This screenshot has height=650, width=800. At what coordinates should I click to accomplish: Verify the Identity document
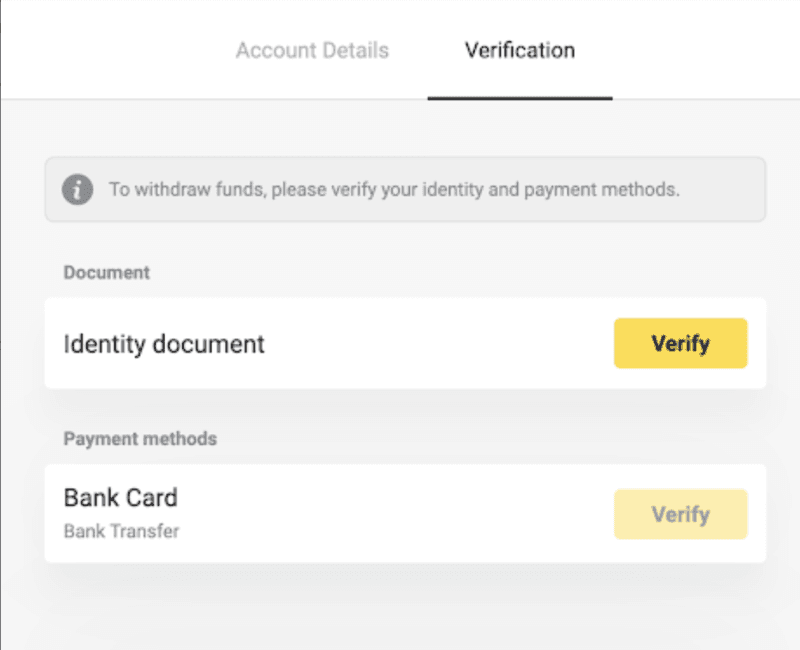point(681,343)
